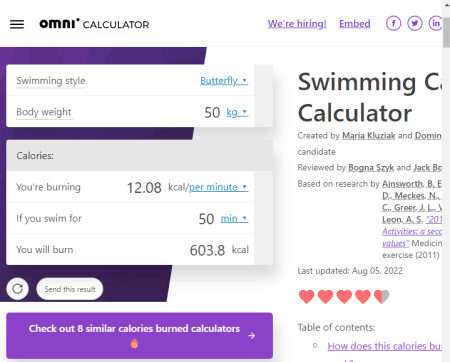
Task: Change body weight unit from kg
Action: click(x=237, y=112)
